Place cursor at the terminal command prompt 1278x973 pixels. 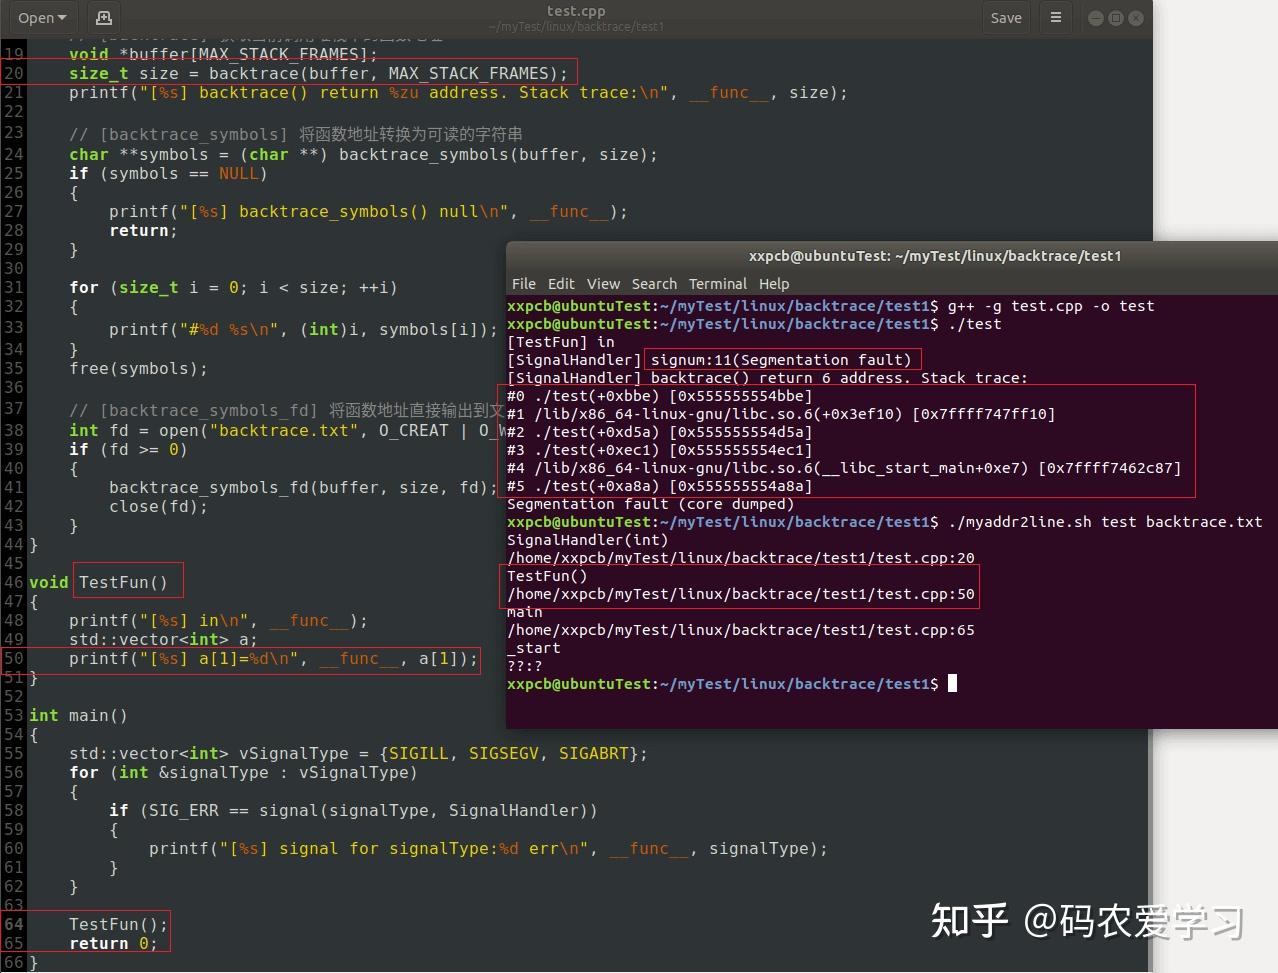coord(949,684)
